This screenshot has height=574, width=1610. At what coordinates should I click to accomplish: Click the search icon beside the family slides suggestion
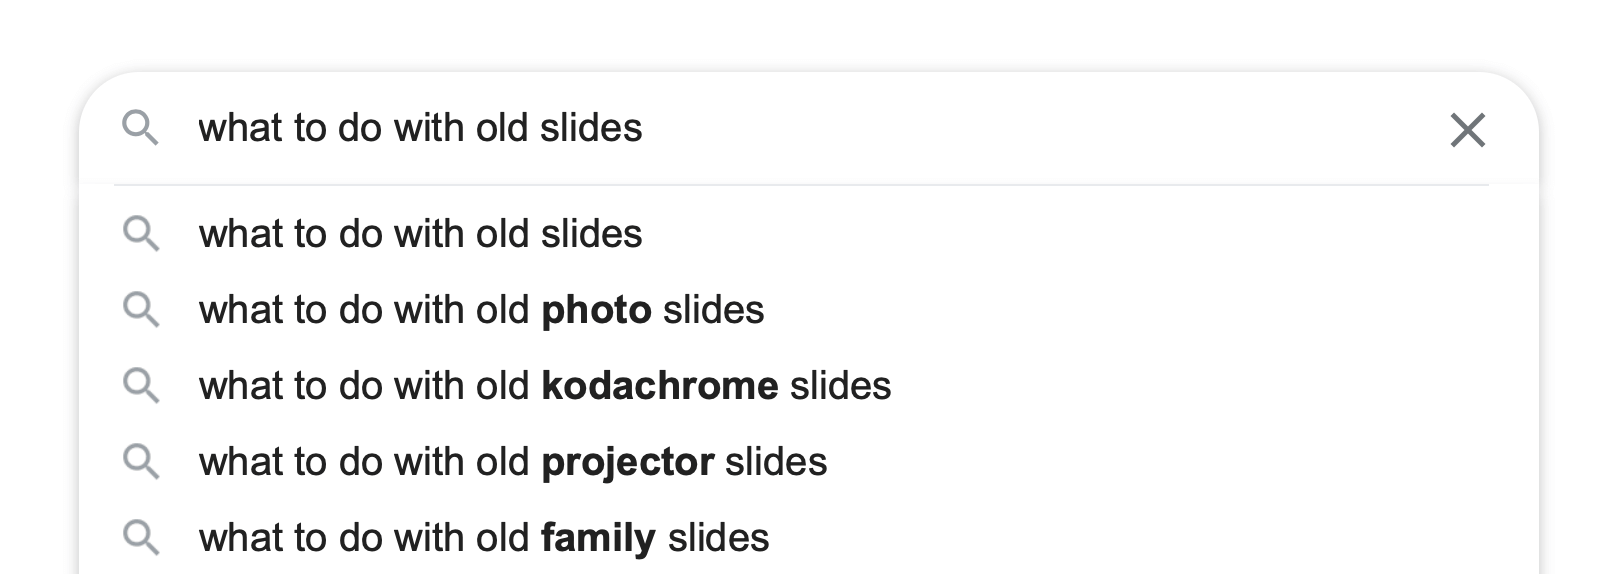click(140, 538)
